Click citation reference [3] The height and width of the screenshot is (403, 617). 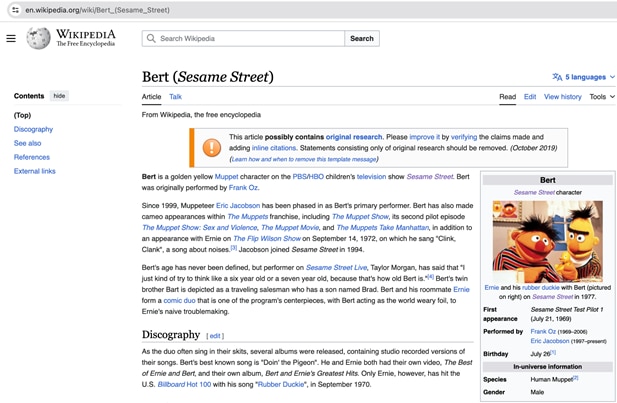(x=234, y=248)
